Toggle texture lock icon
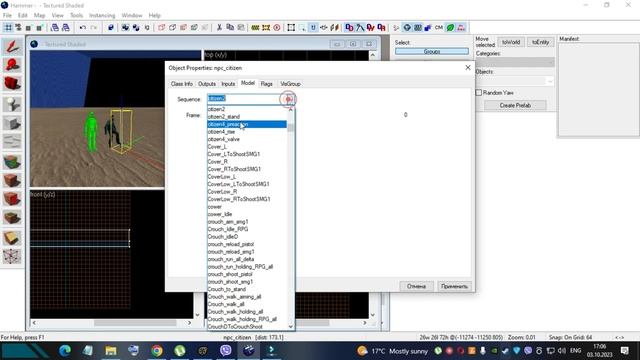The height and width of the screenshot is (360, 640). click(313, 28)
